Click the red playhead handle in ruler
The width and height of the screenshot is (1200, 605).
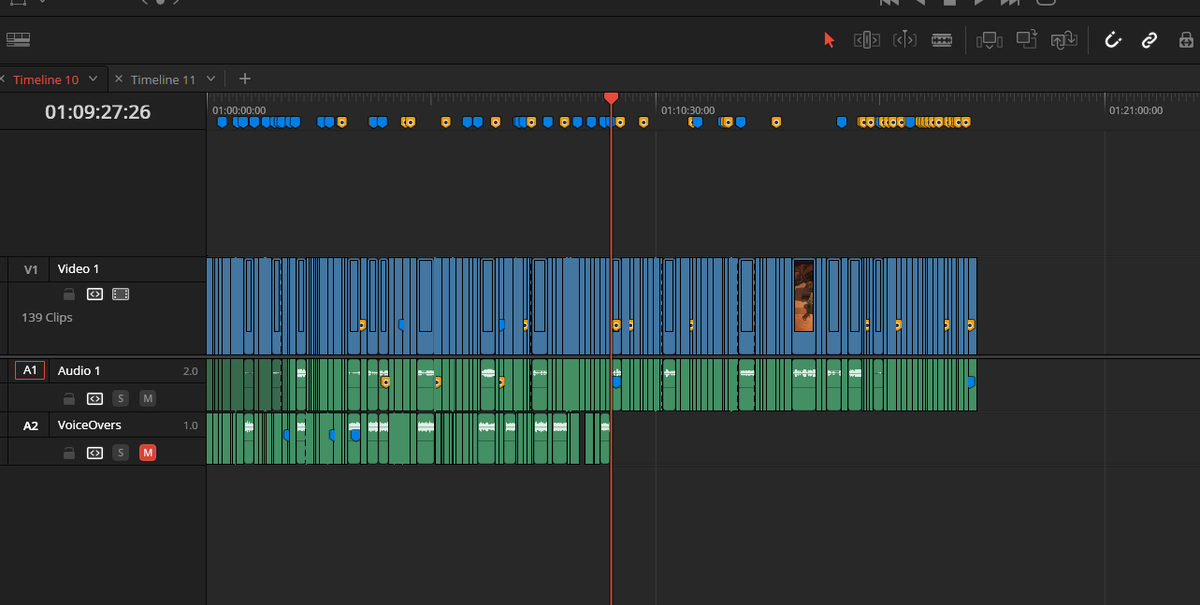click(x=611, y=97)
